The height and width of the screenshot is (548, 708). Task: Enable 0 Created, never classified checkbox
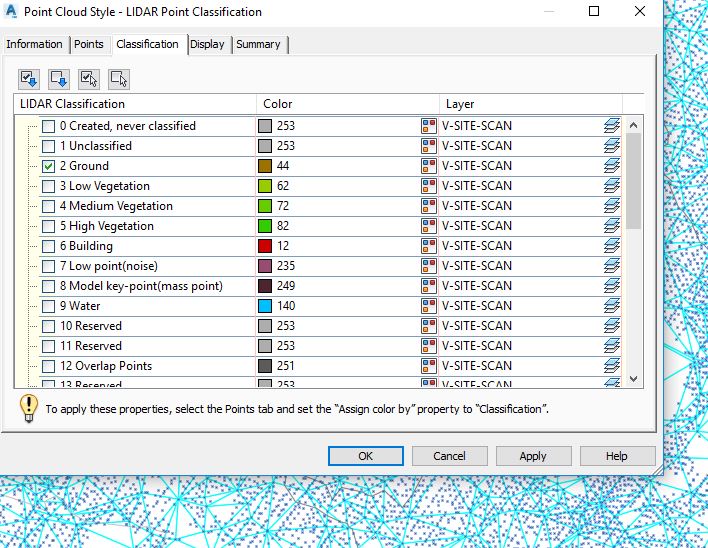click(48, 126)
